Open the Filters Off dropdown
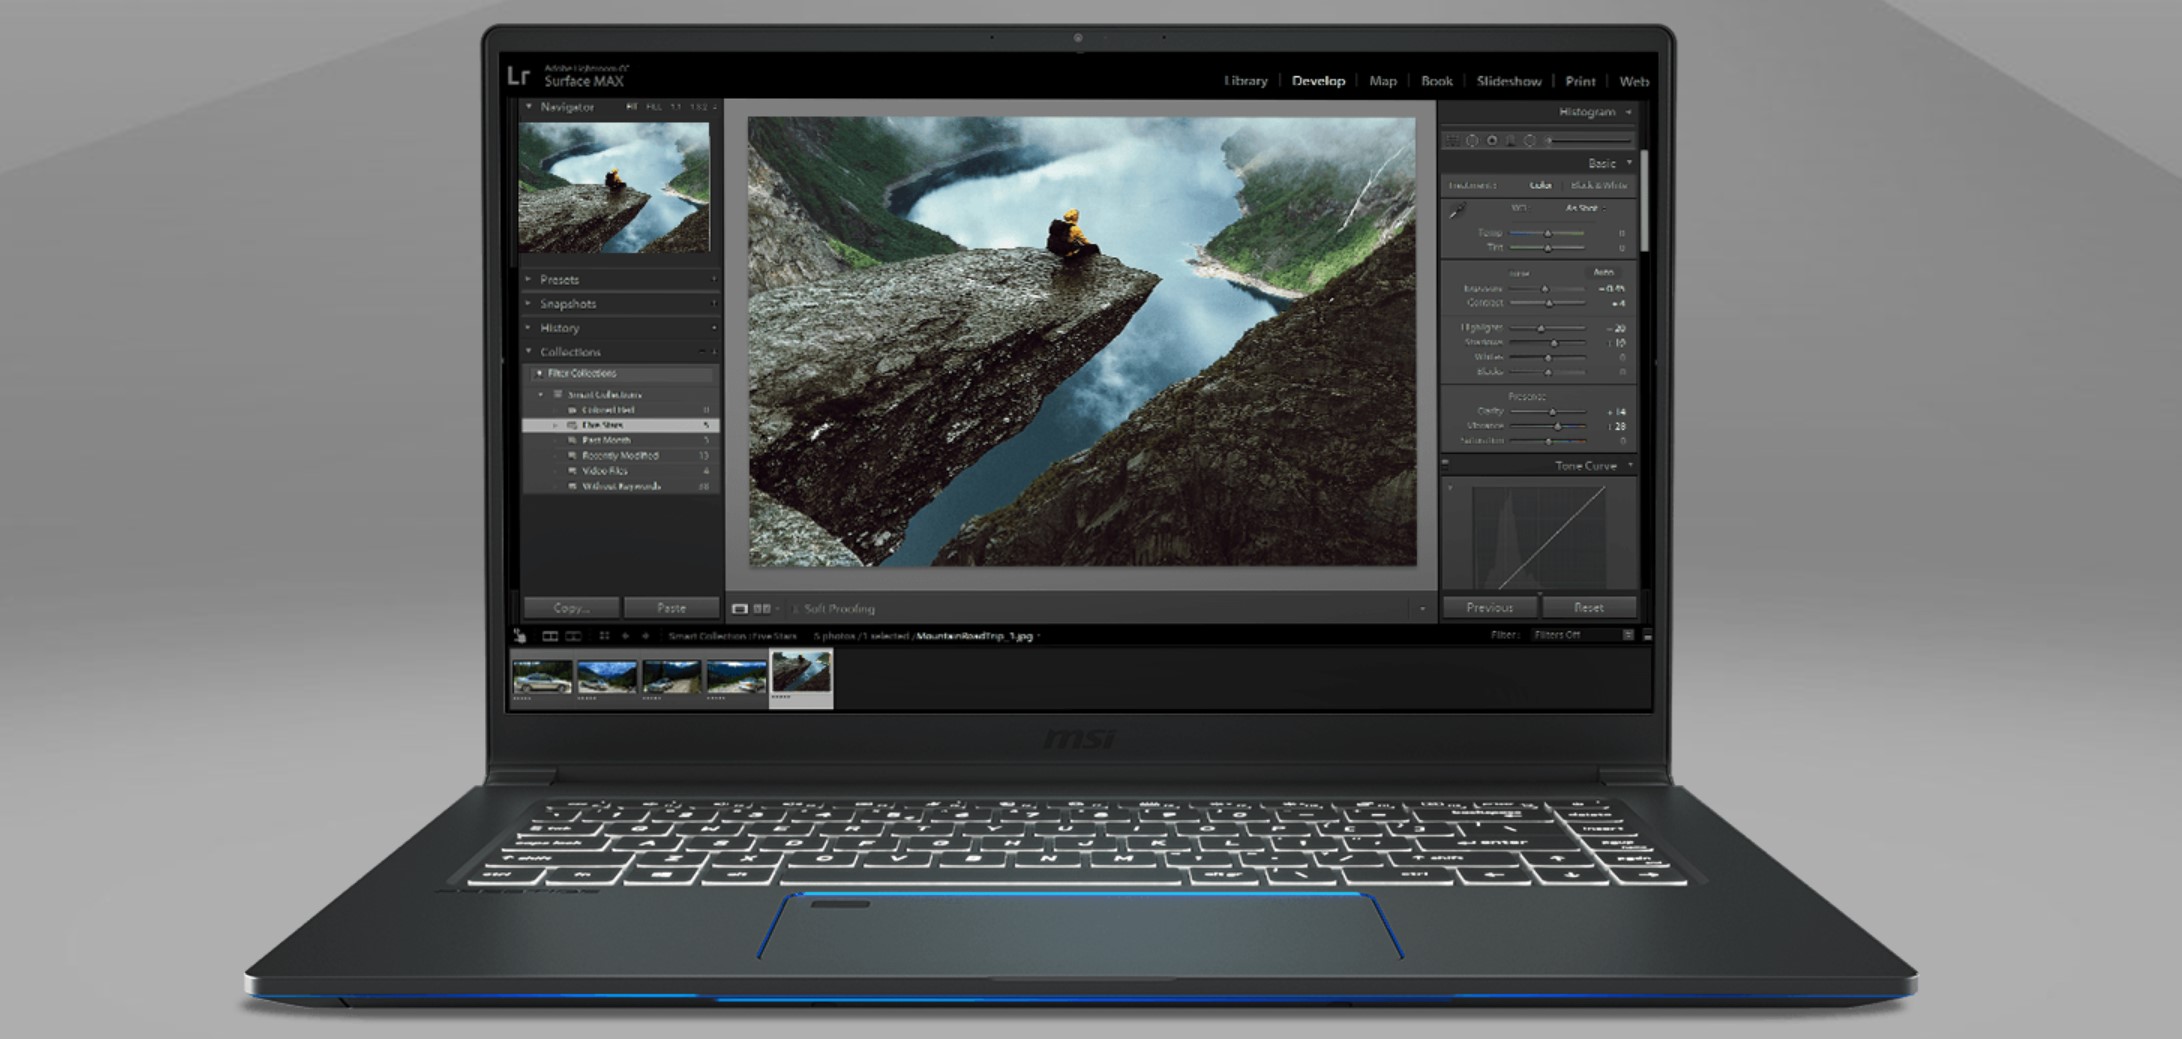This screenshot has width=2182, height=1039. pos(1582,635)
